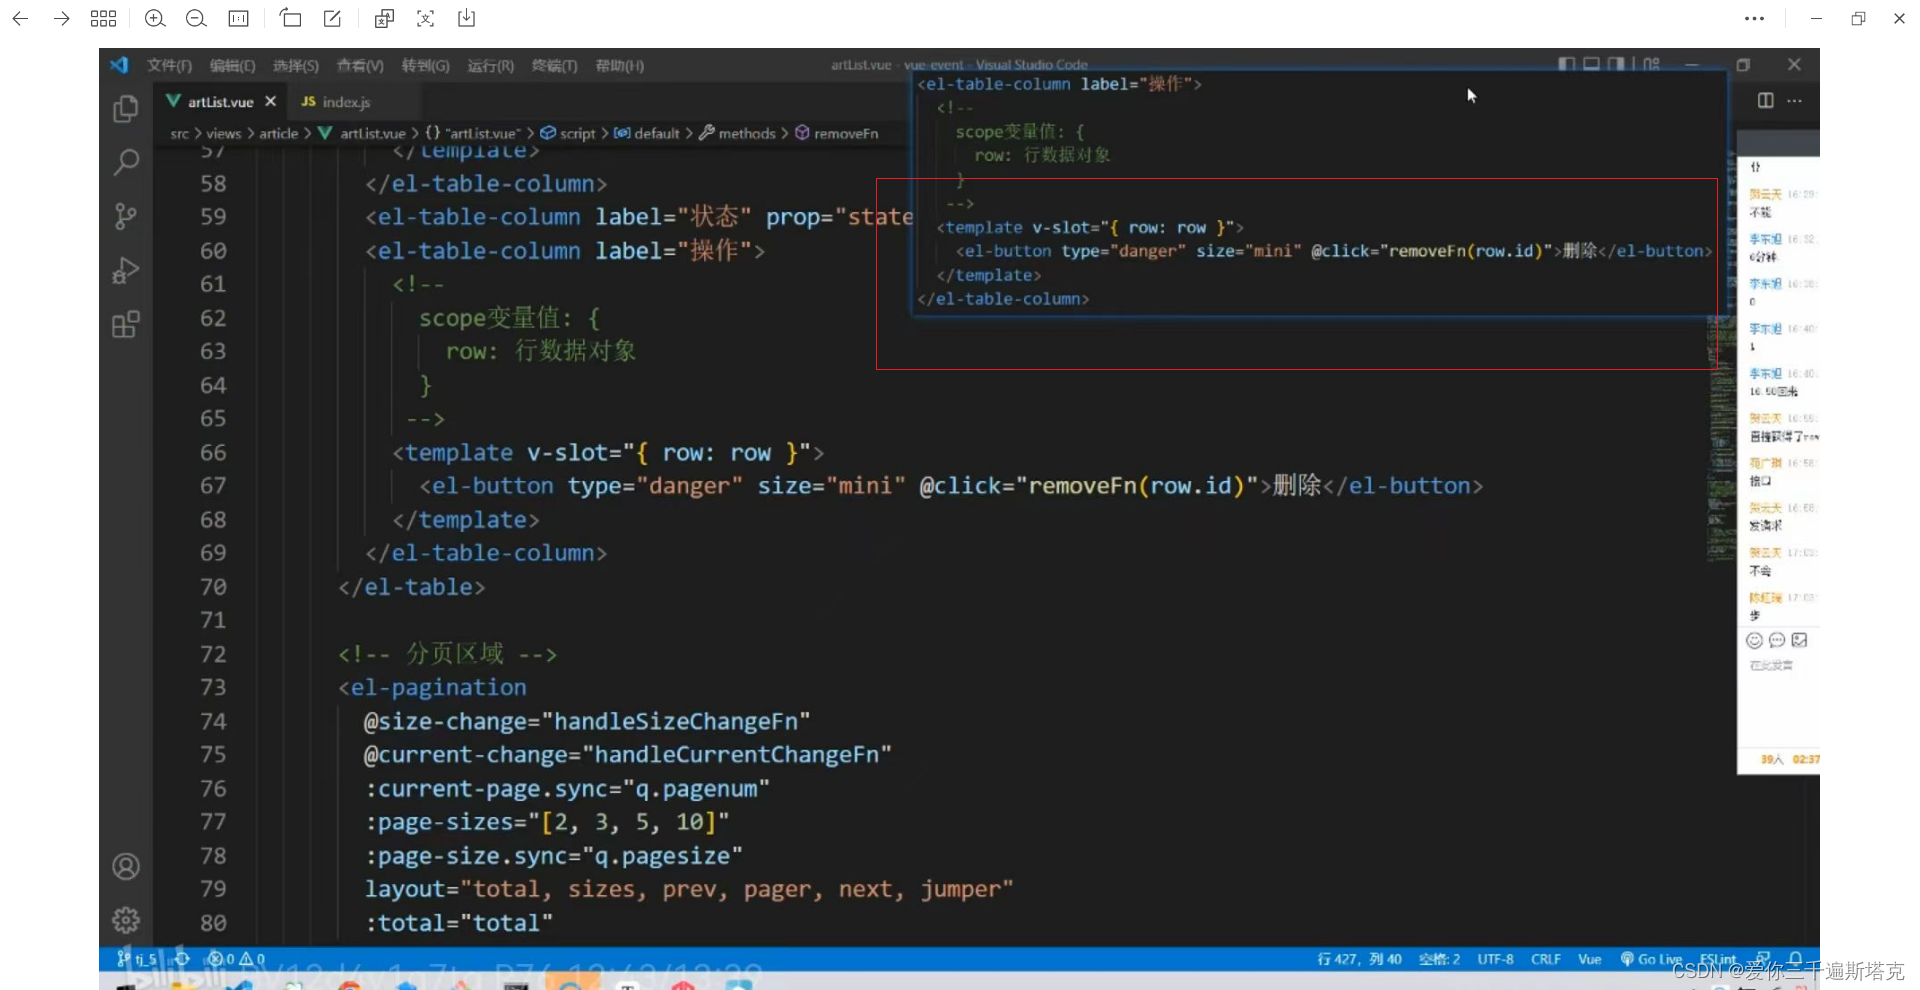Click the minimap on the editor's right
1920x990 pixels.
[x=1721, y=440]
